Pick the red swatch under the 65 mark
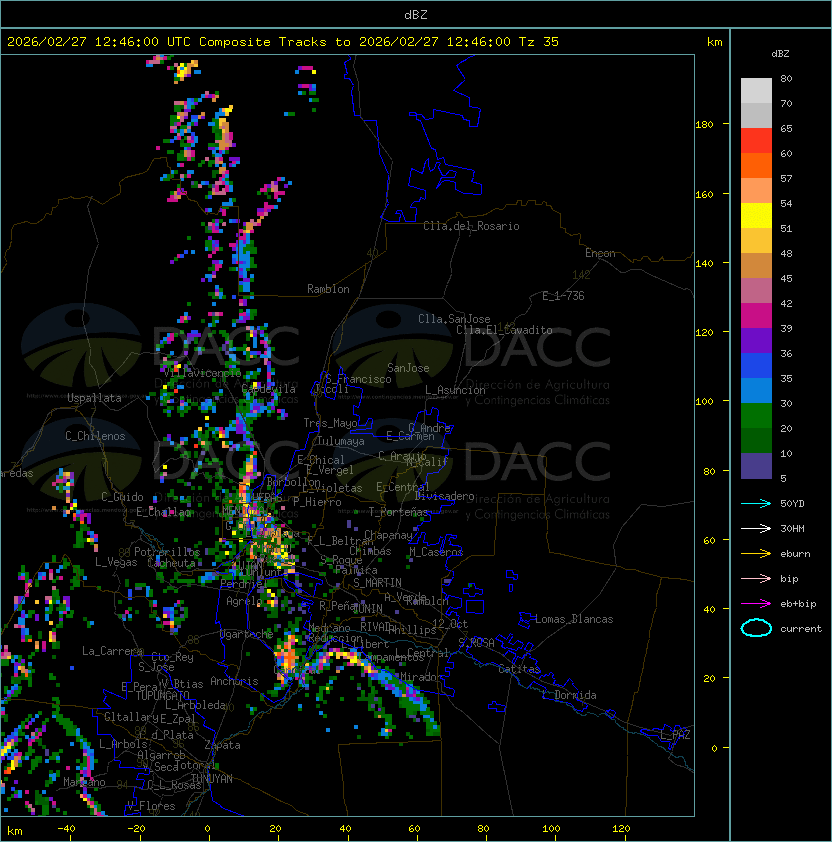The height and width of the screenshot is (842, 832). pyautogui.click(x=756, y=141)
